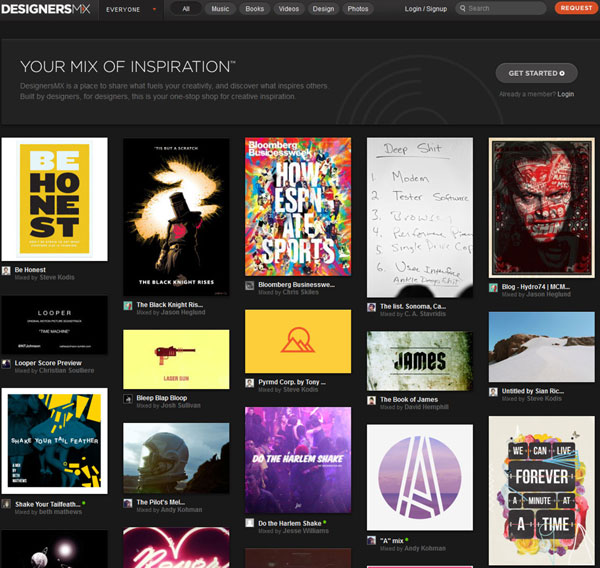Screen dimensions: 600x568
Task: Open the Do the Harlem Shake title link
Action: (x=290, y=523)
